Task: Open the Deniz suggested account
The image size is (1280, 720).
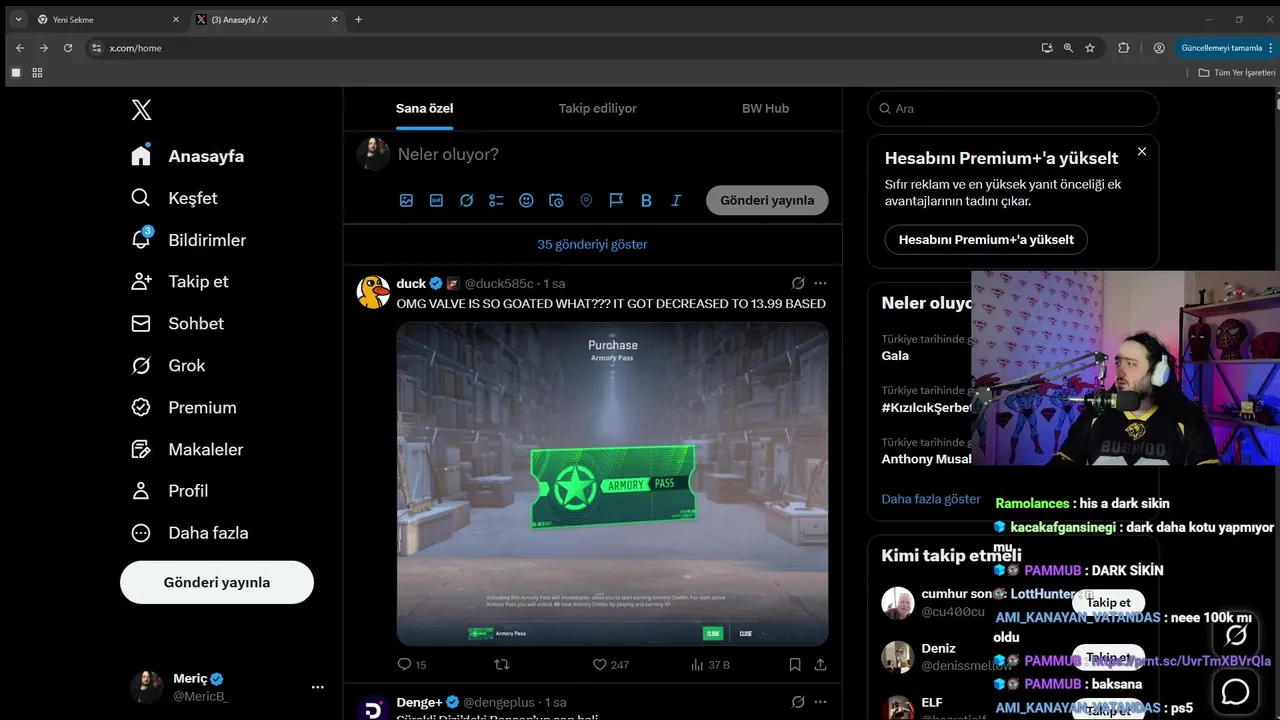Action: point(938,648)
